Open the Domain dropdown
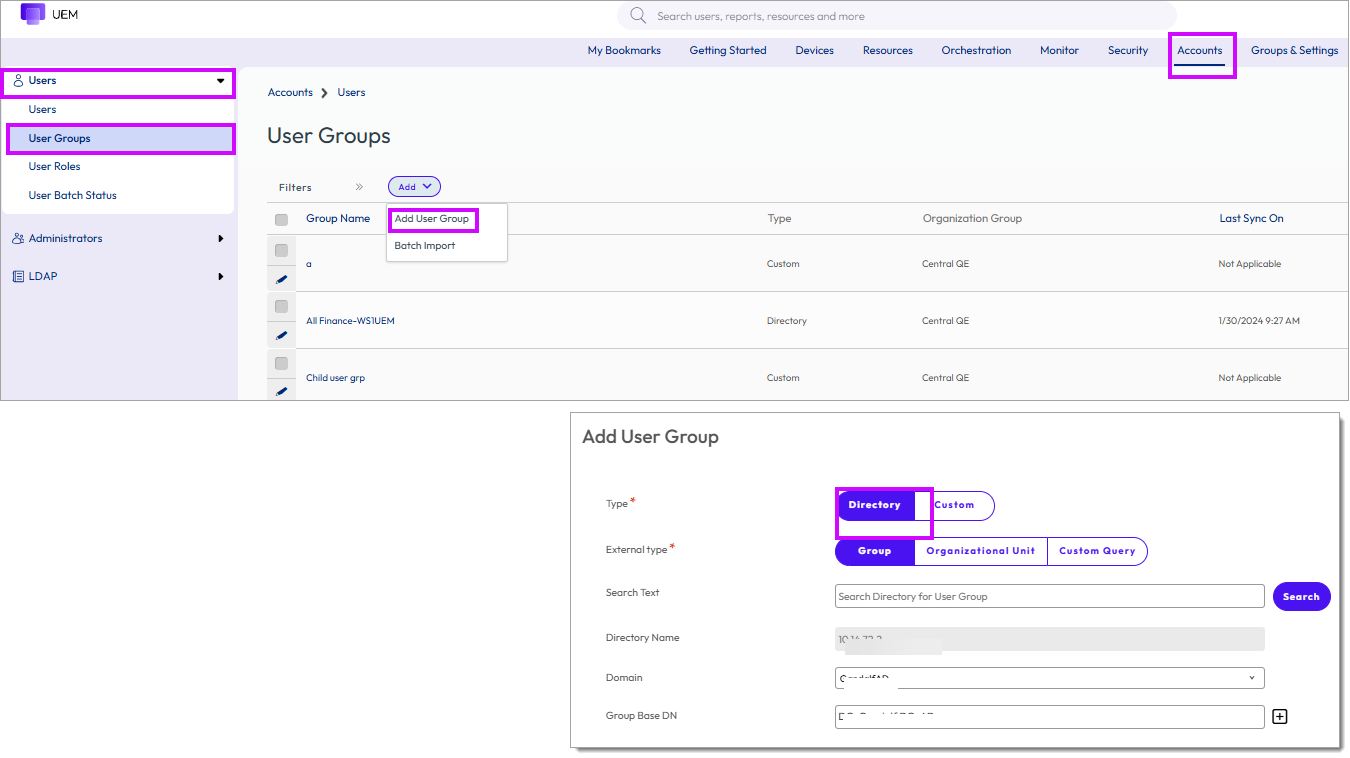The image size is (1350, 758). click(1049, 678)
